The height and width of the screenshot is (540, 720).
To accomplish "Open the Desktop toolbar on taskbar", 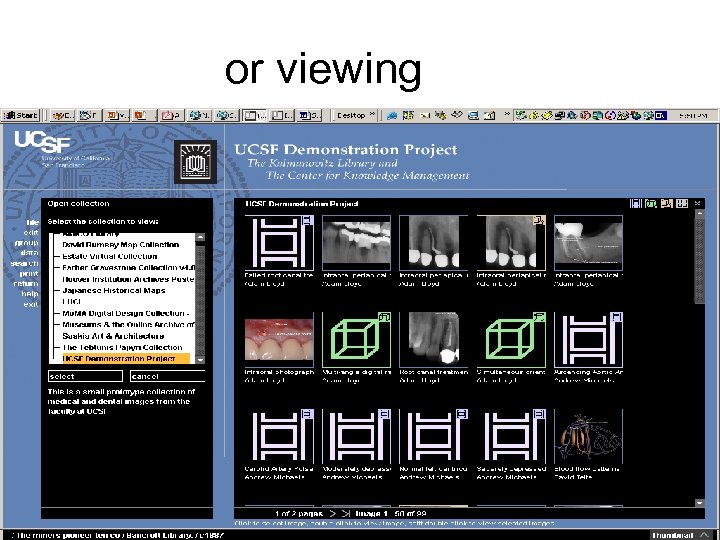I will click(x=351, y=115).
